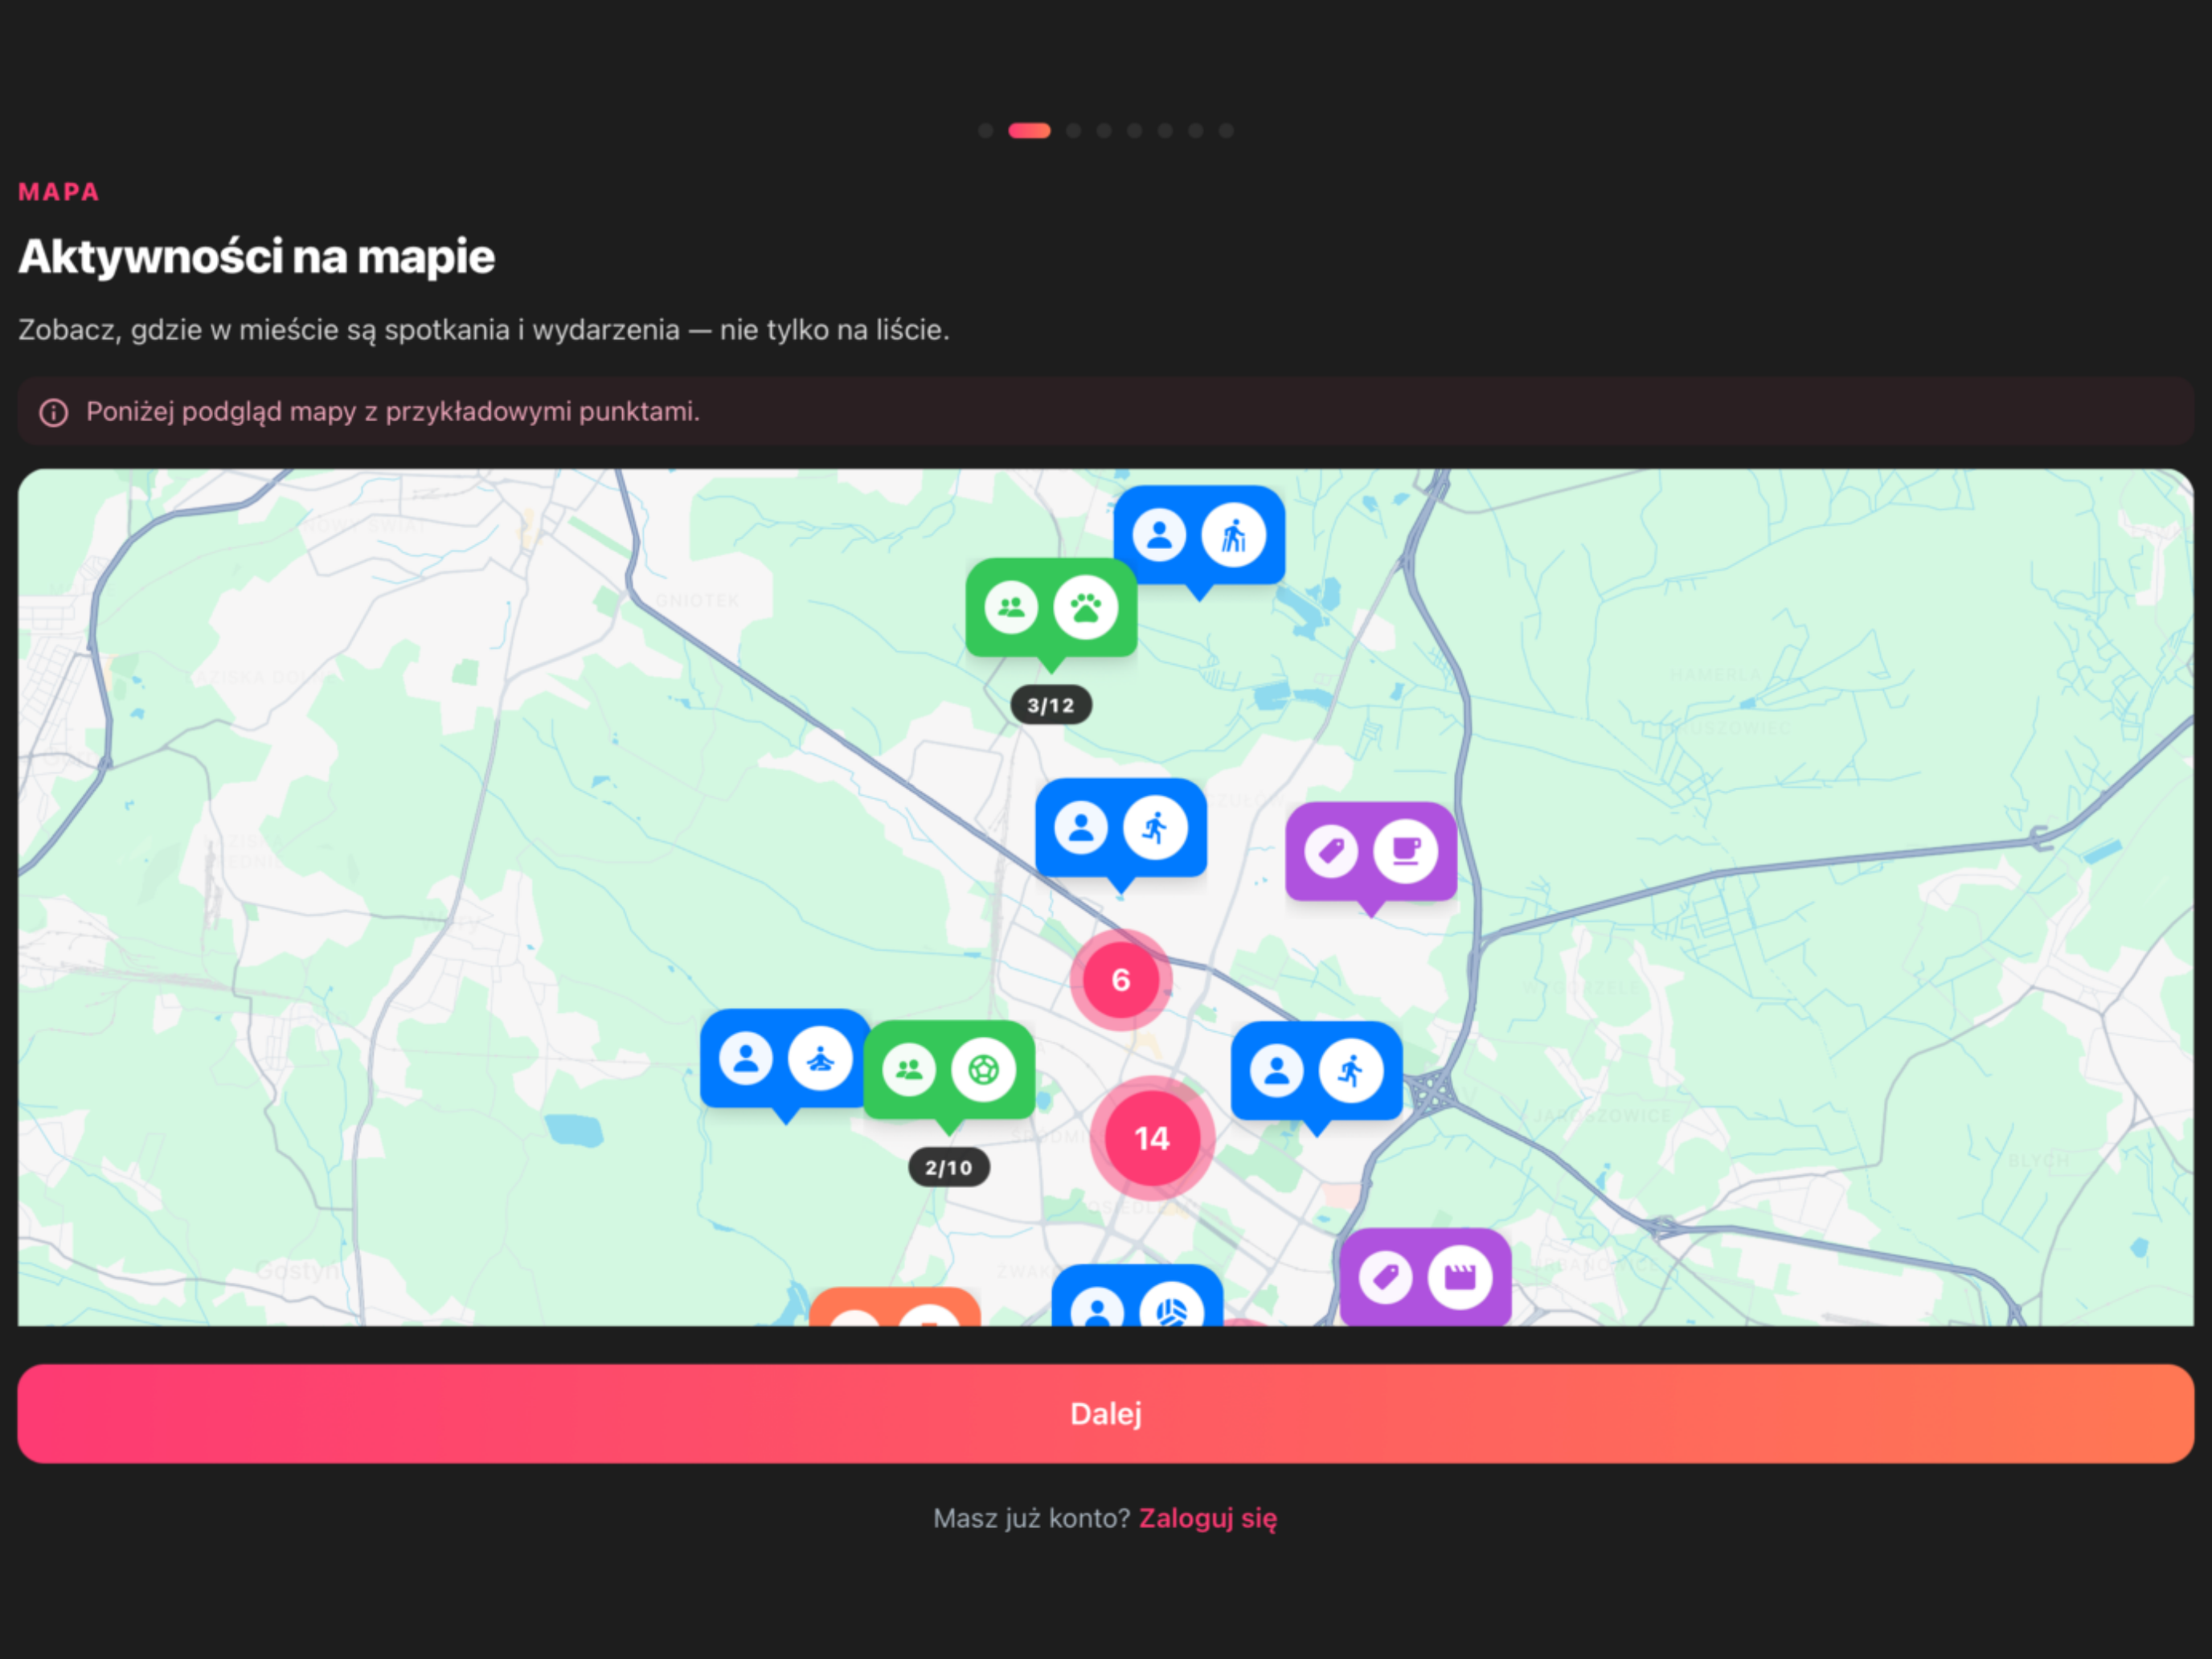
Task: Tap the coffee cup icon on purple marker
Action: point(1405,851)
